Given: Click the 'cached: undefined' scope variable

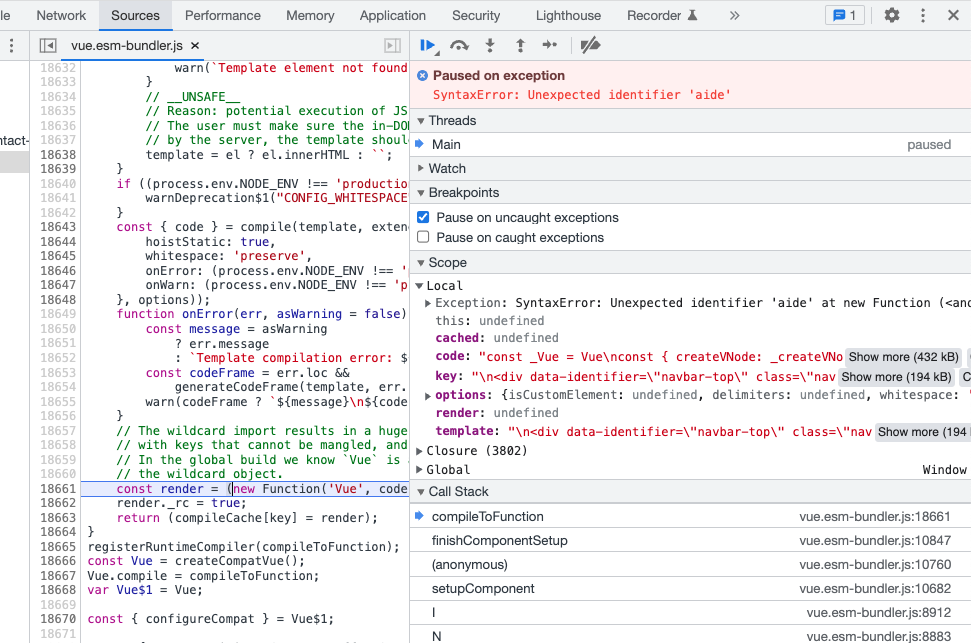Looking at the screenshot, I should (x=497, y=338).
